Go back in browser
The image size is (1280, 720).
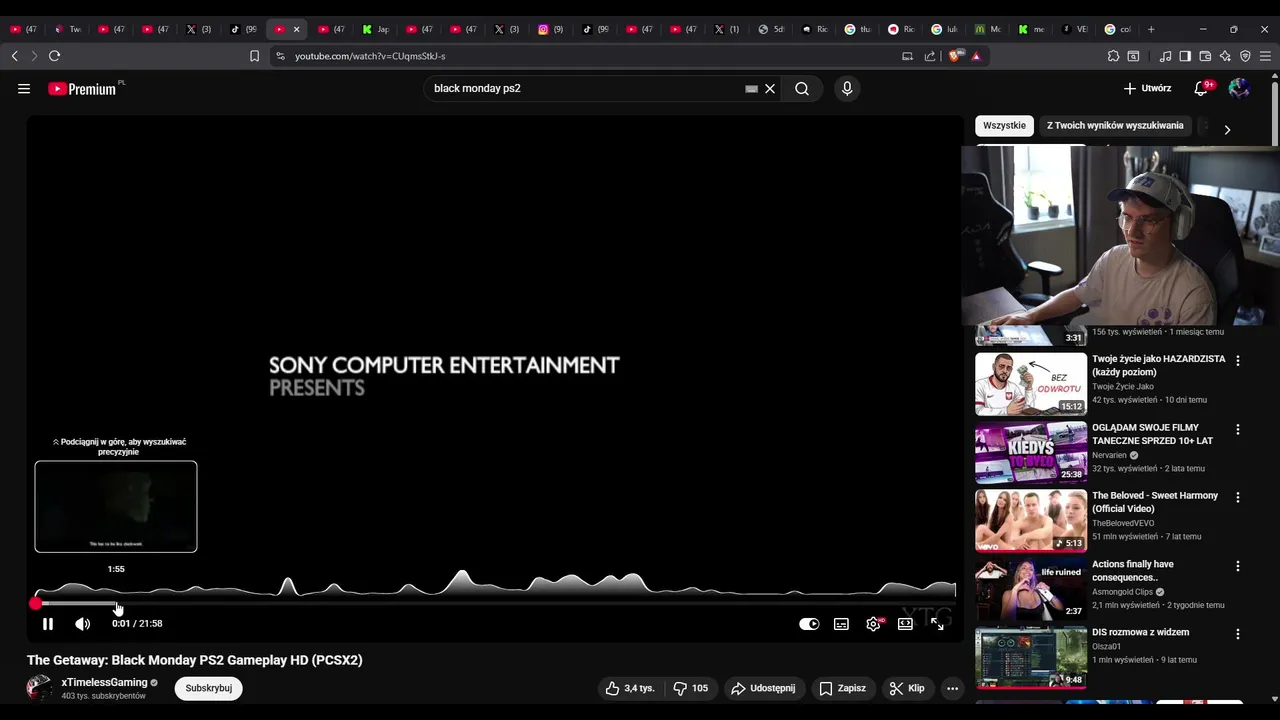tap(14, 56)
